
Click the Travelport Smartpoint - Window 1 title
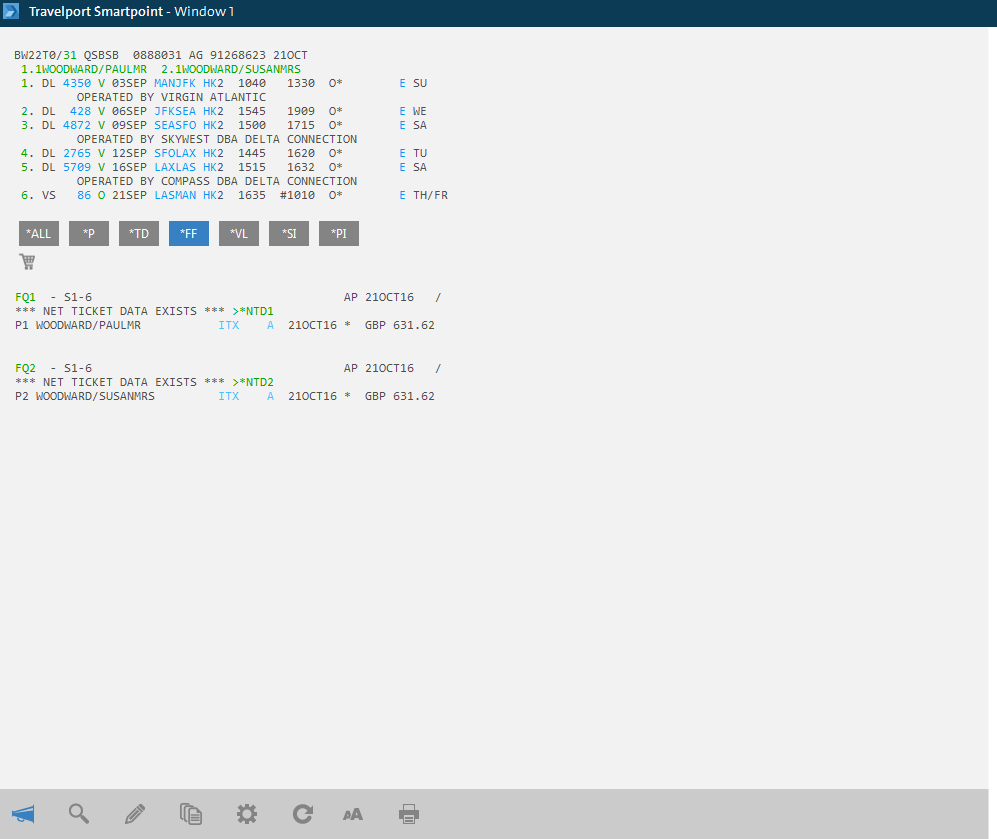click(132, 11)
